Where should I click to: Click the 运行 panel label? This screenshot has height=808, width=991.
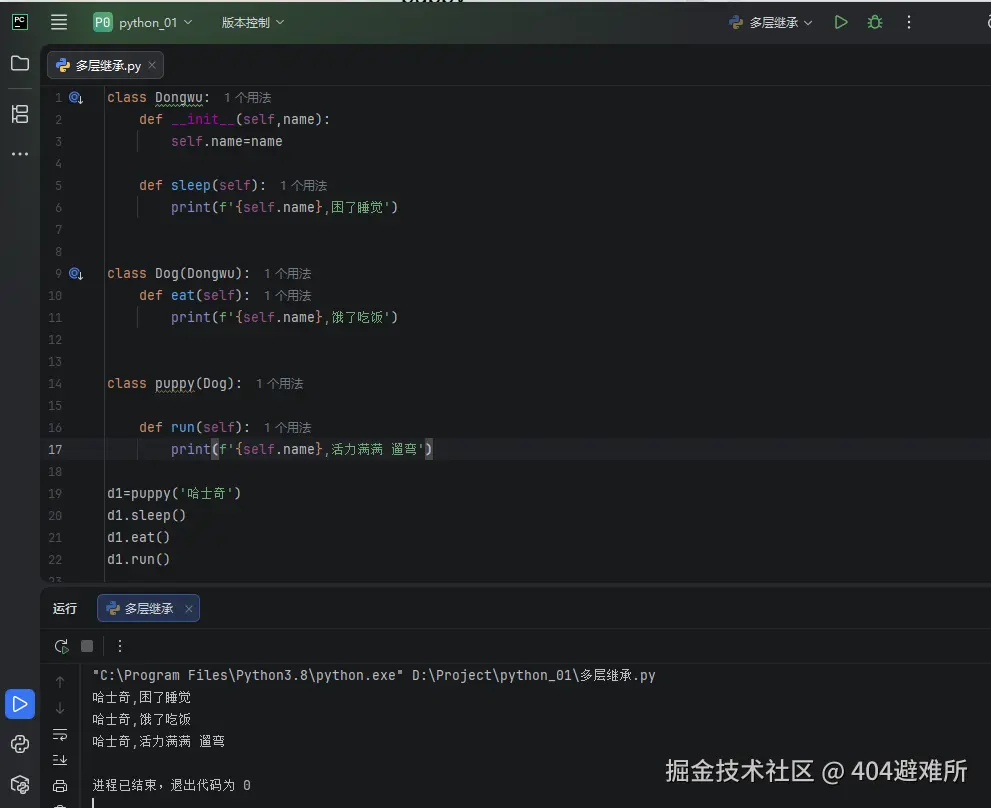tap(64, 608)
